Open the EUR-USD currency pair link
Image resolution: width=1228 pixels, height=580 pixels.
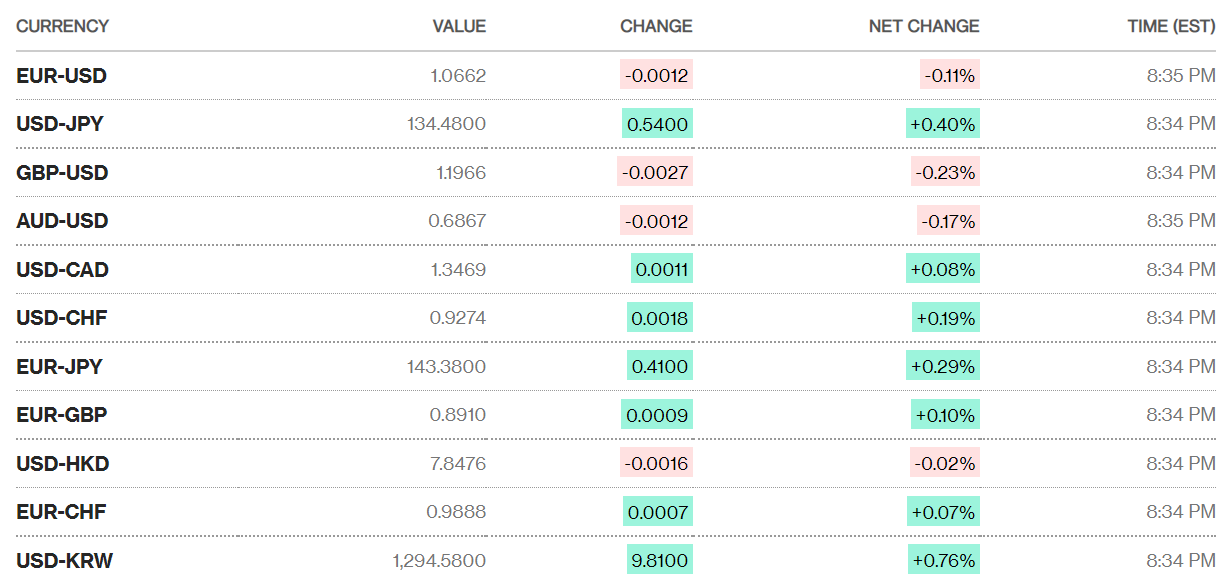(62, 76)
